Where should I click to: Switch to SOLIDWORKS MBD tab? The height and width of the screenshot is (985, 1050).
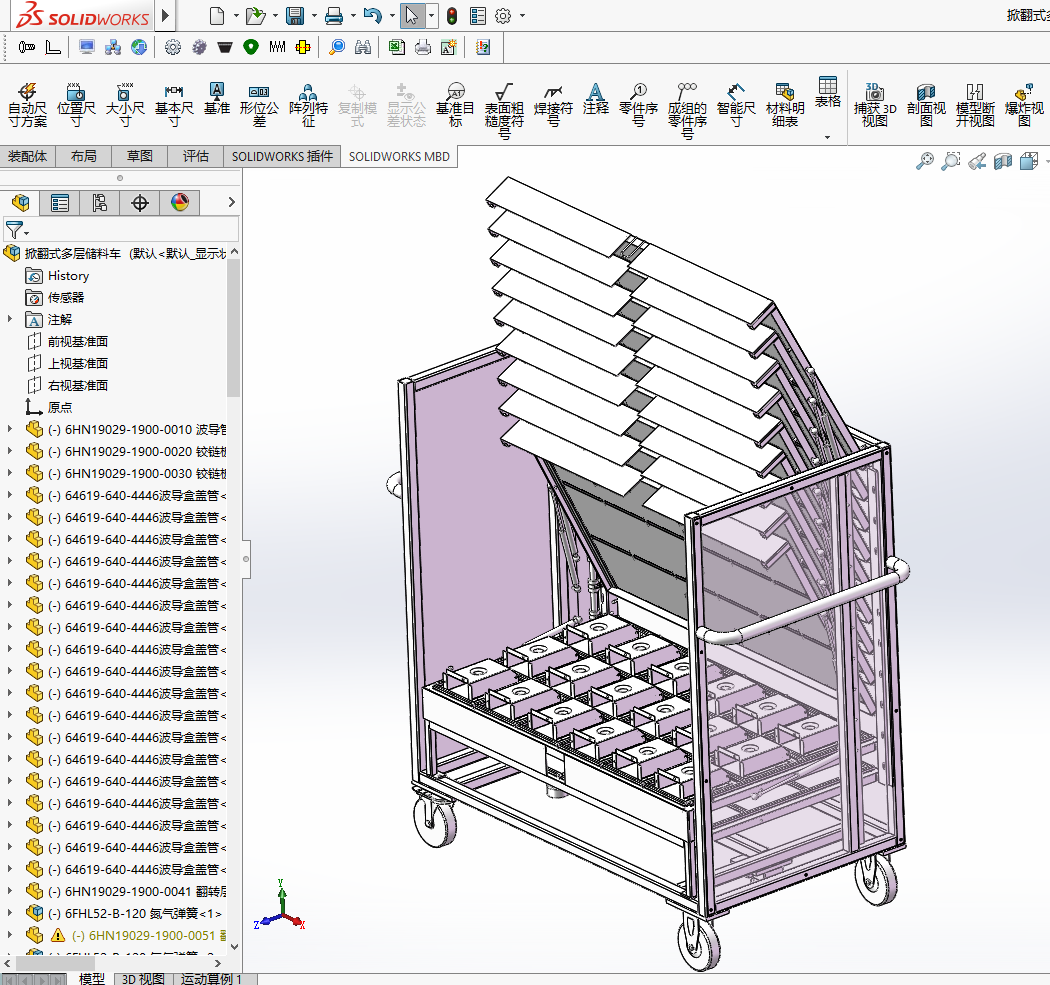click(x=399, y=156)
